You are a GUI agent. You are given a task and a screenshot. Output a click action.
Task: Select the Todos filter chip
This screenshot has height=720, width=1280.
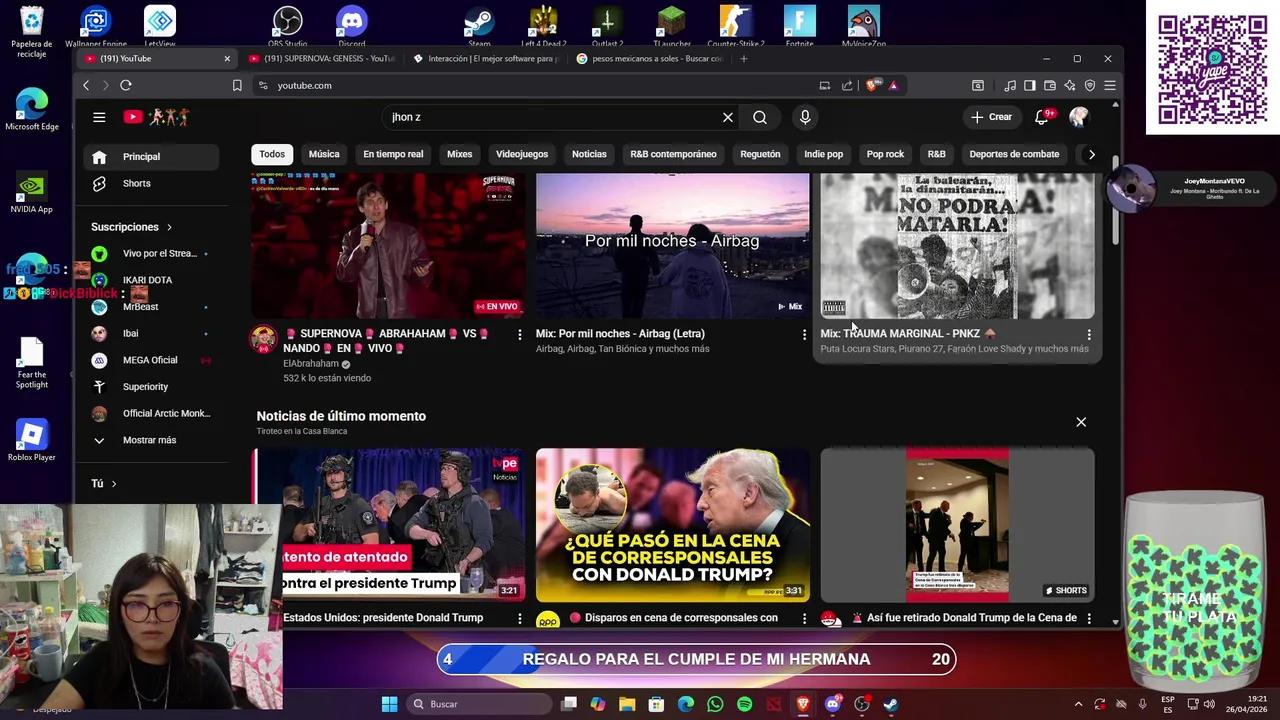(272, 154)
